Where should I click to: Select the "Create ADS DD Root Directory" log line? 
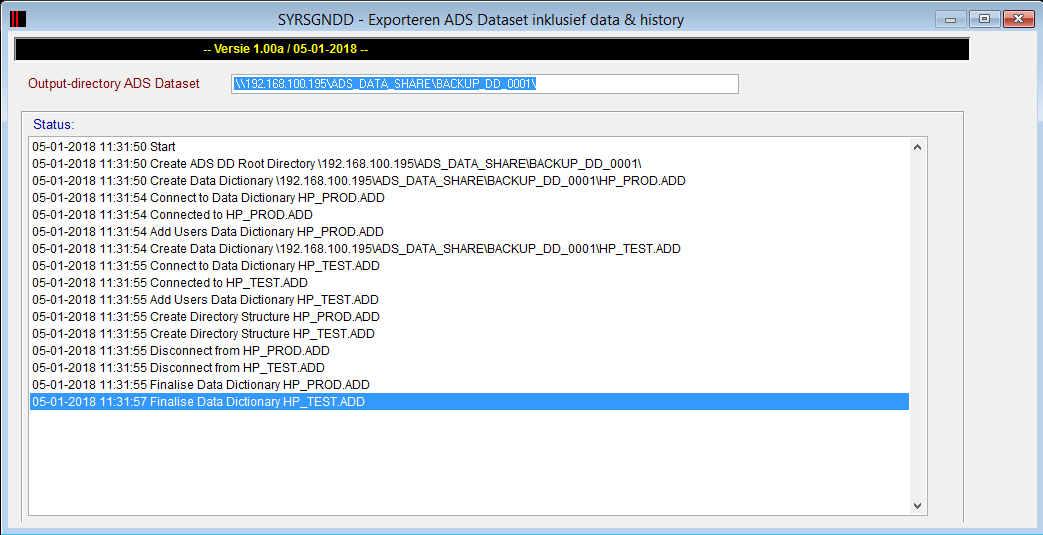click(x=470, y=164)
